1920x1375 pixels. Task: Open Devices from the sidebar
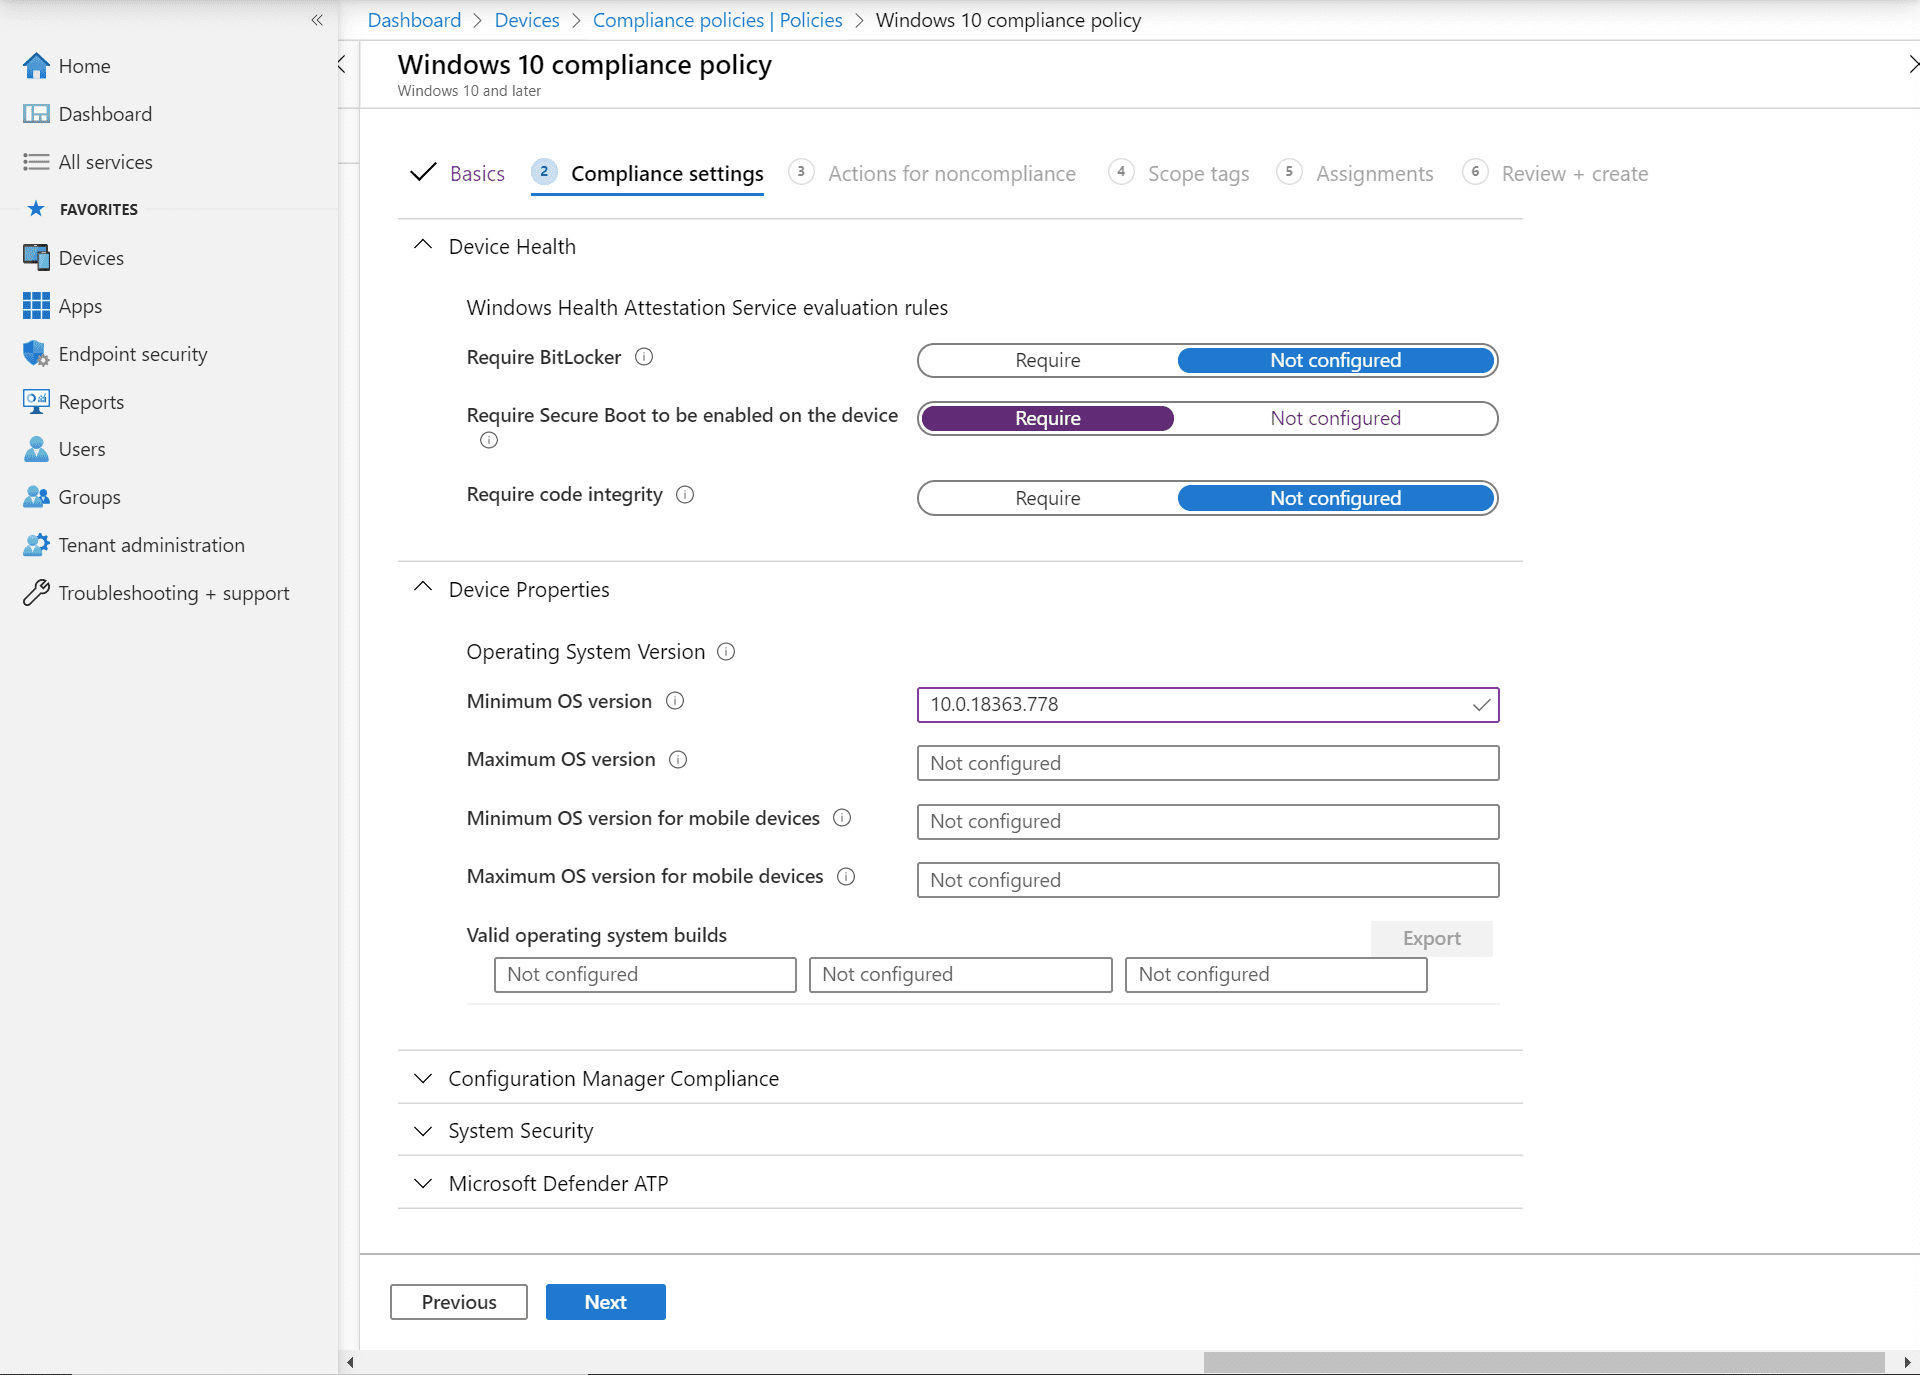coord(89,257)
